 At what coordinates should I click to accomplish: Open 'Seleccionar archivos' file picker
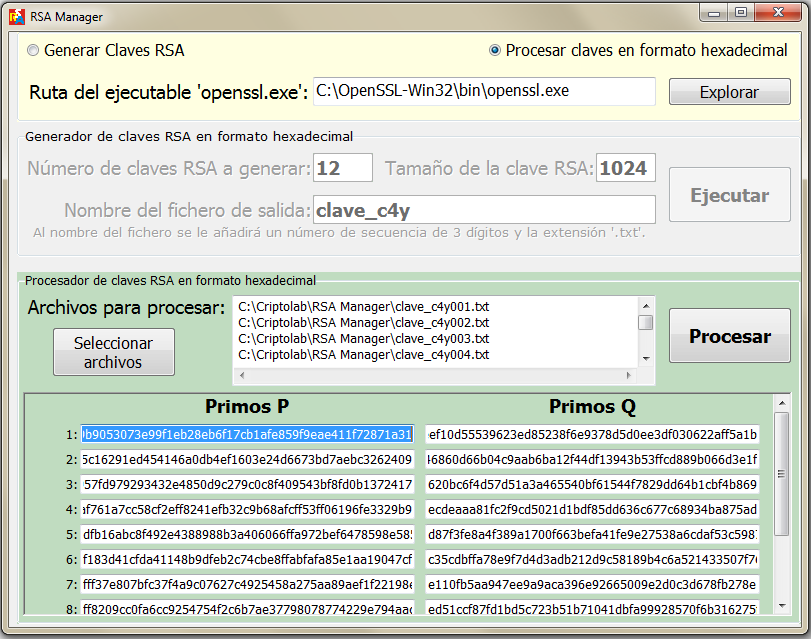[113, 352]
